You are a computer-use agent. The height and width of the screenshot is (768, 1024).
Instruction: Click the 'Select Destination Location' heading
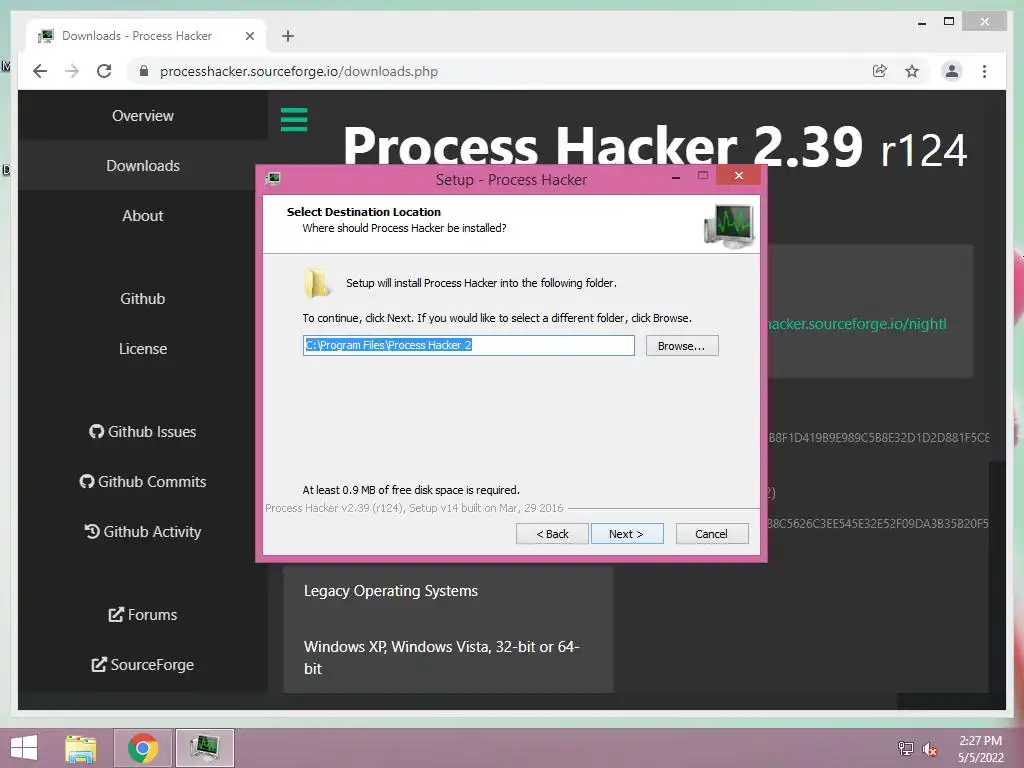point(364,212)
